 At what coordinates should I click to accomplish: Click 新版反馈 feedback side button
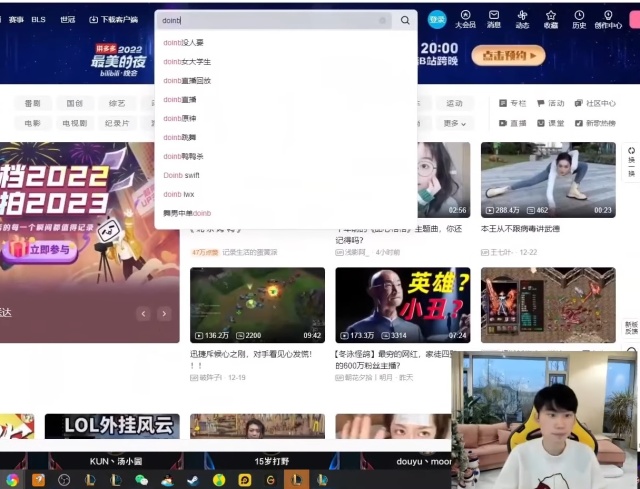click(x=631, y=328)
